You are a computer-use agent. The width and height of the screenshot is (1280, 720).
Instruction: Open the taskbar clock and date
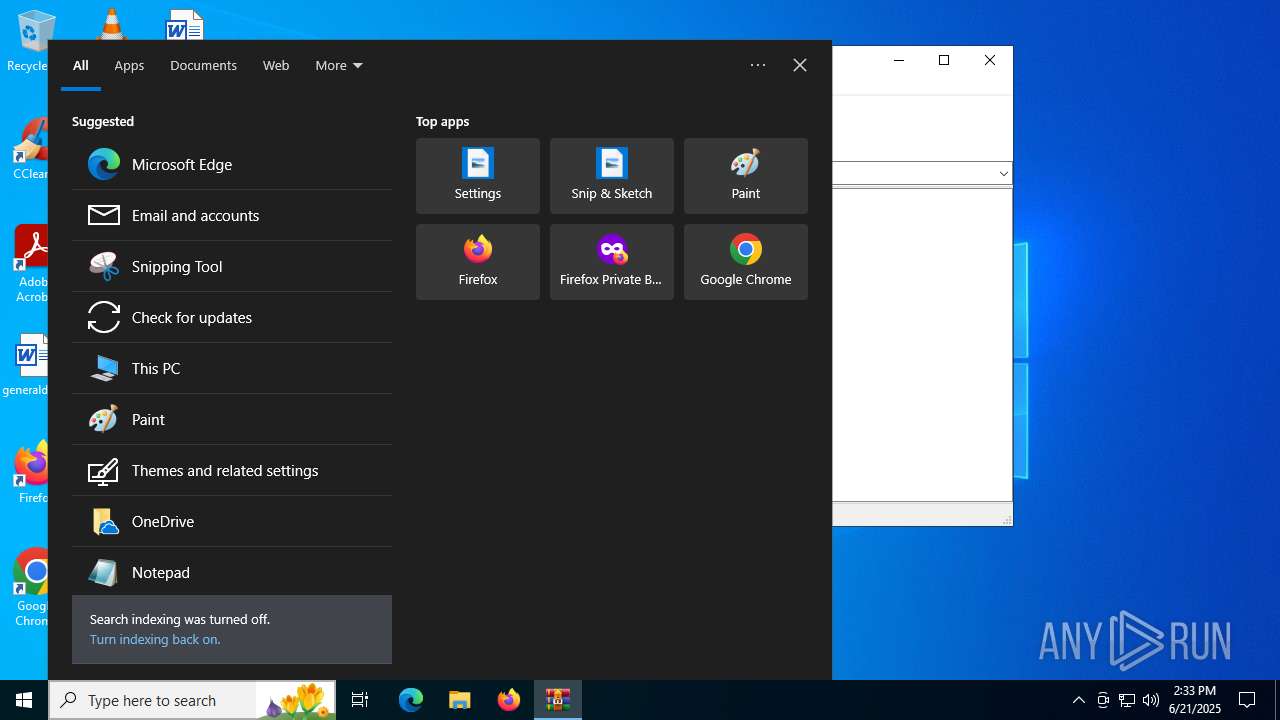tap(1196, 700)
